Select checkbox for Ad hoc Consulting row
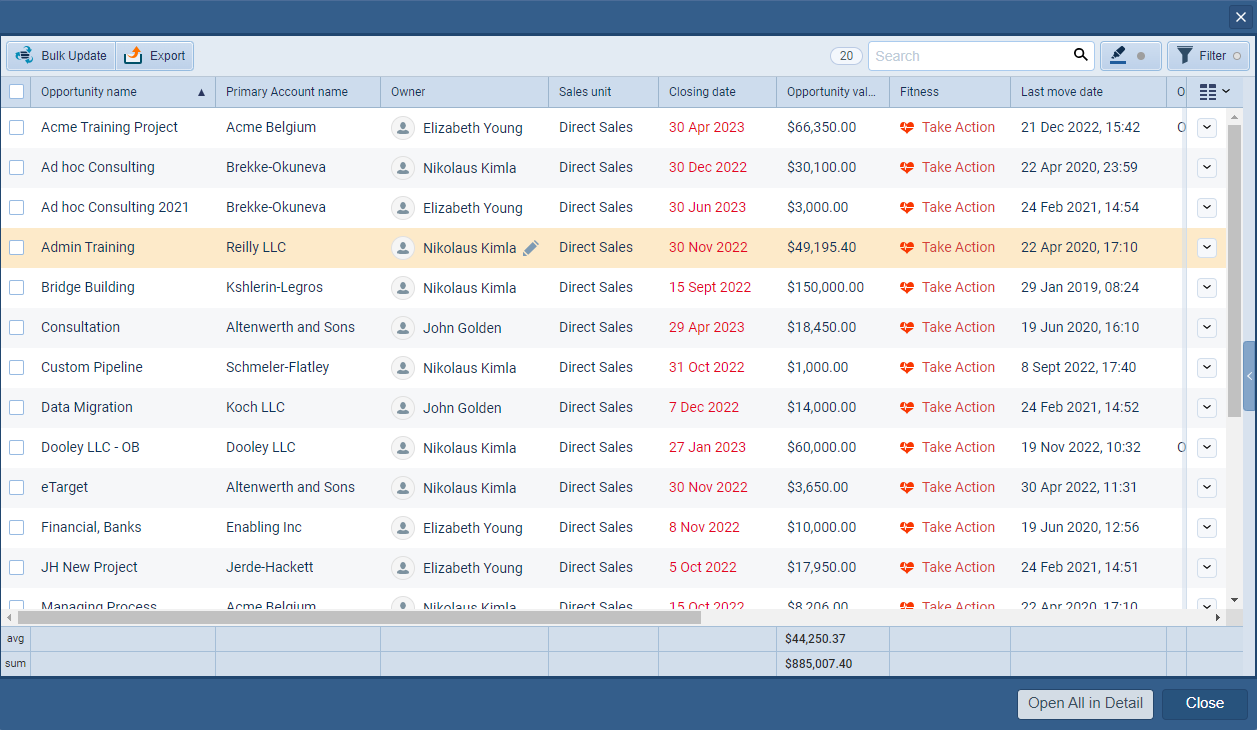The height and width of the screenshot is (730, 1257). coord(16,168)
